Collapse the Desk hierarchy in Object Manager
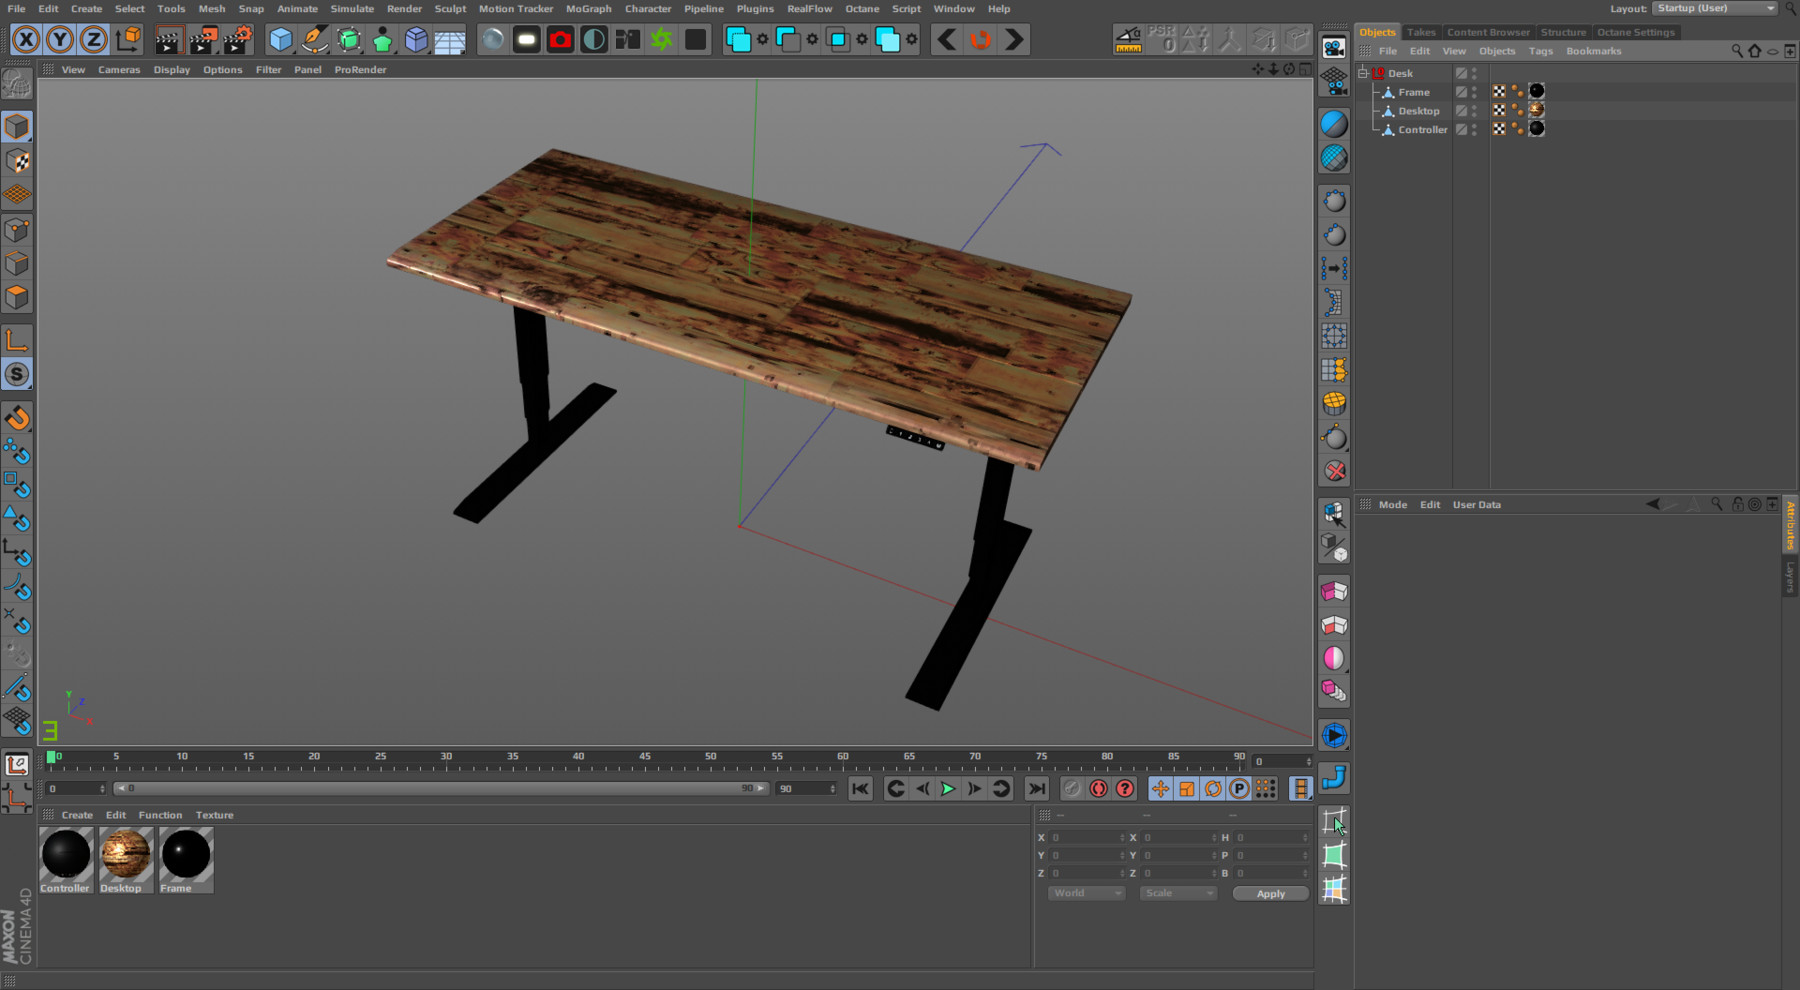 coord(1363,72)
